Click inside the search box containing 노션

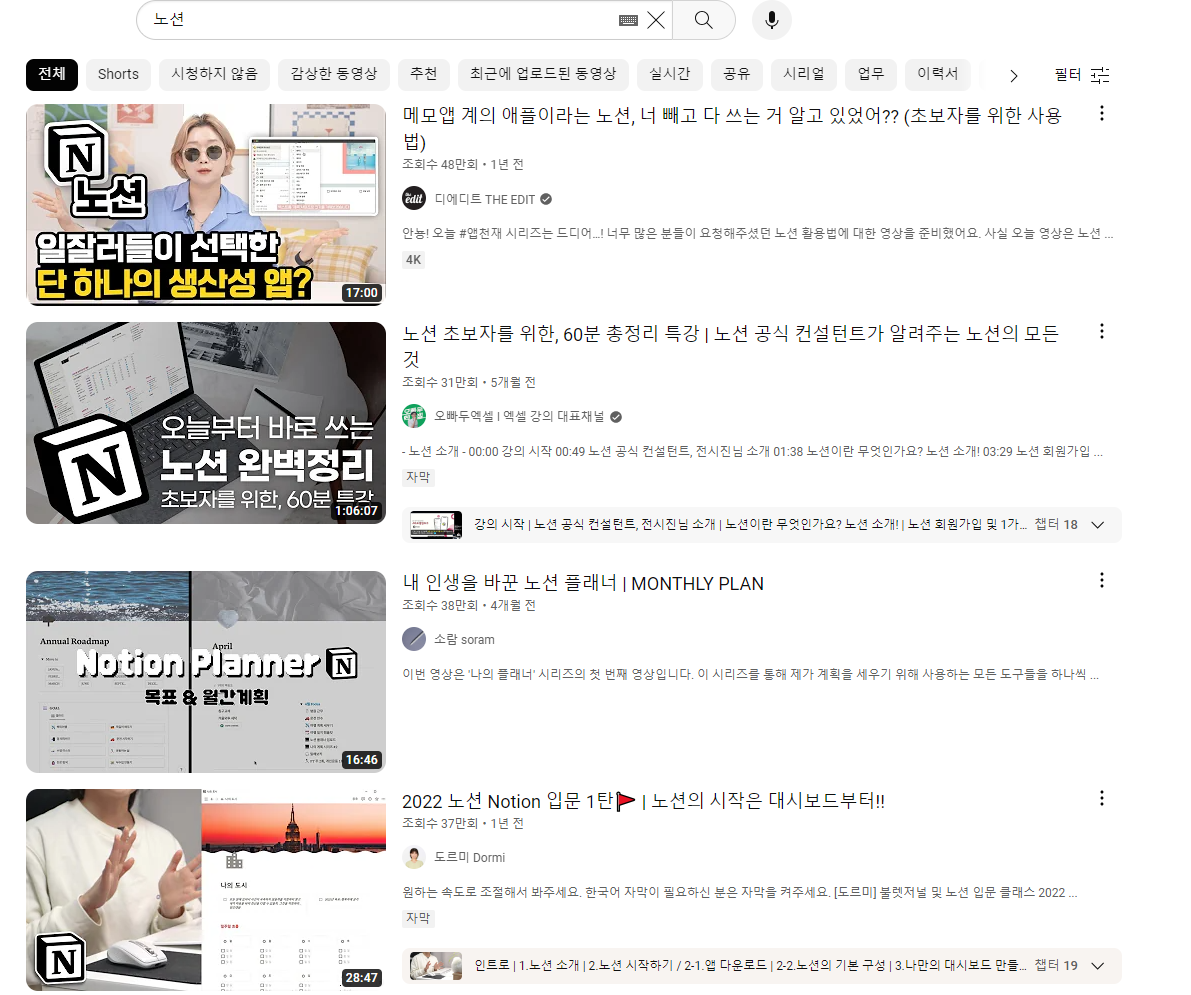(380, 20)
